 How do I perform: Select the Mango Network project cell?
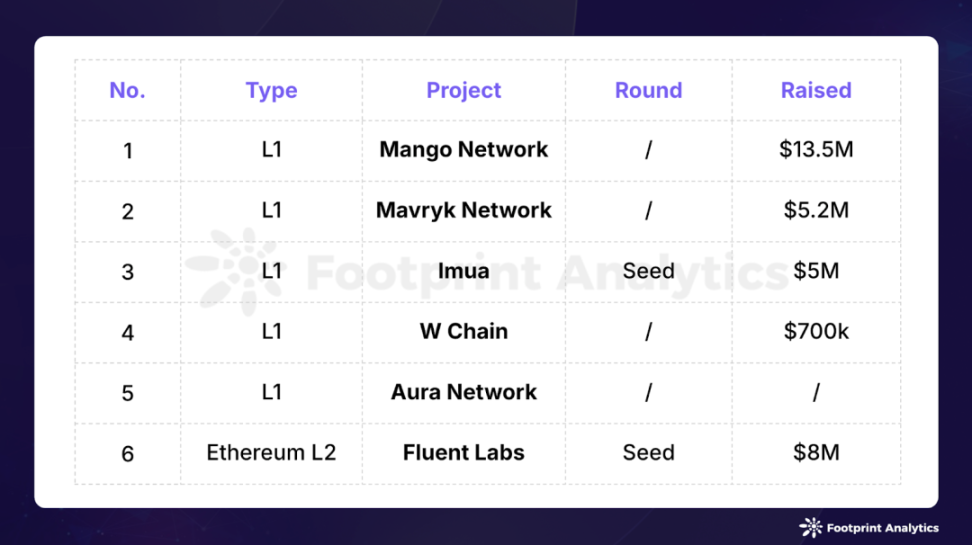tap(464, 149)
